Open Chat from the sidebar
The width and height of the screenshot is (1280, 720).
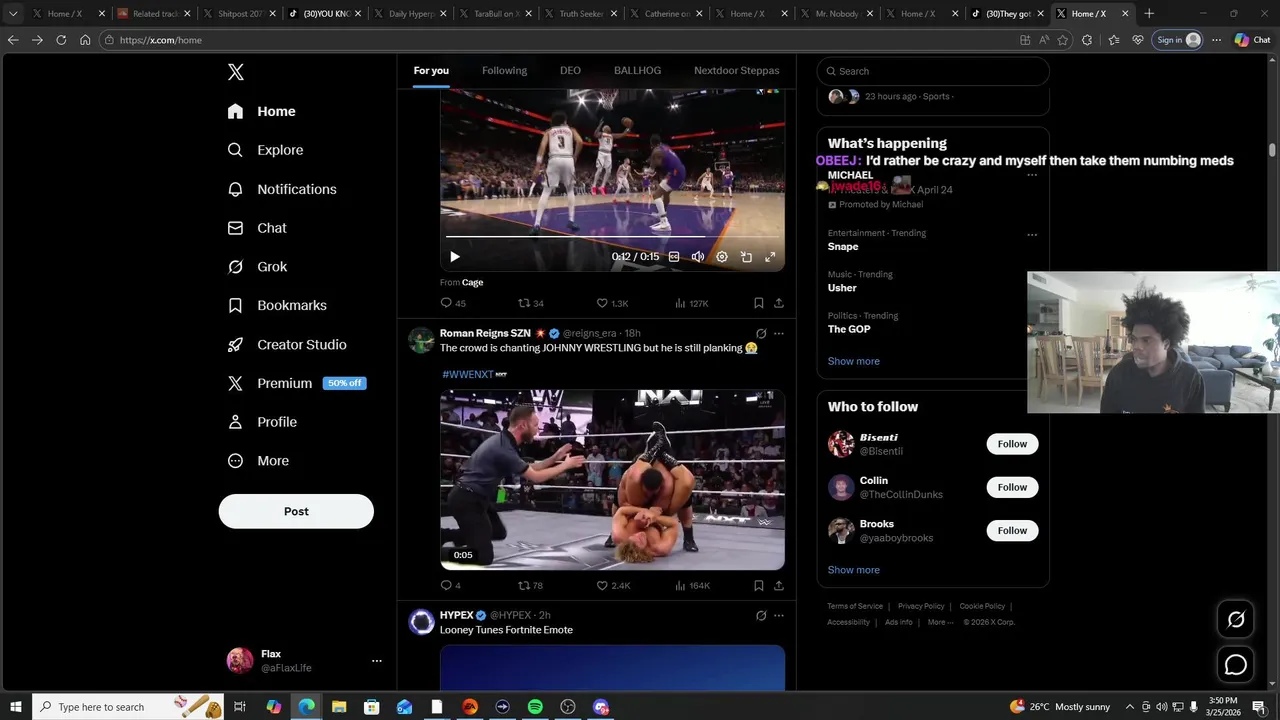[x=257, y=228]
